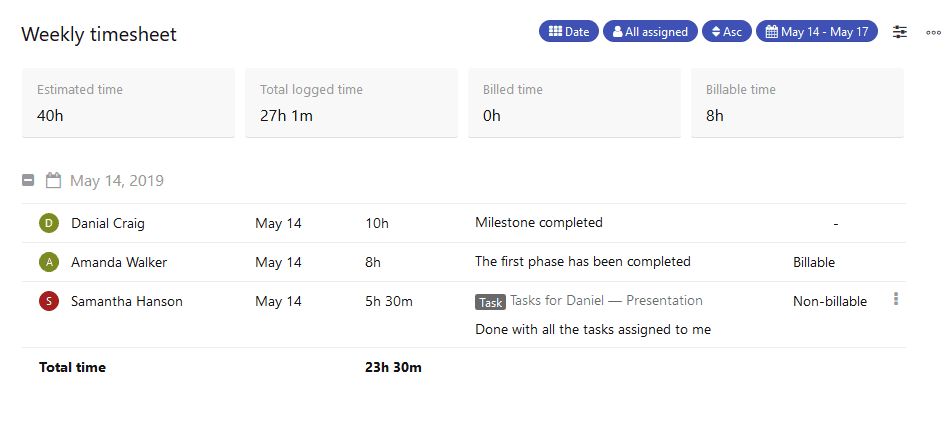
Task: Collapse the May 14, 2019 group
Action: point(28,180)
